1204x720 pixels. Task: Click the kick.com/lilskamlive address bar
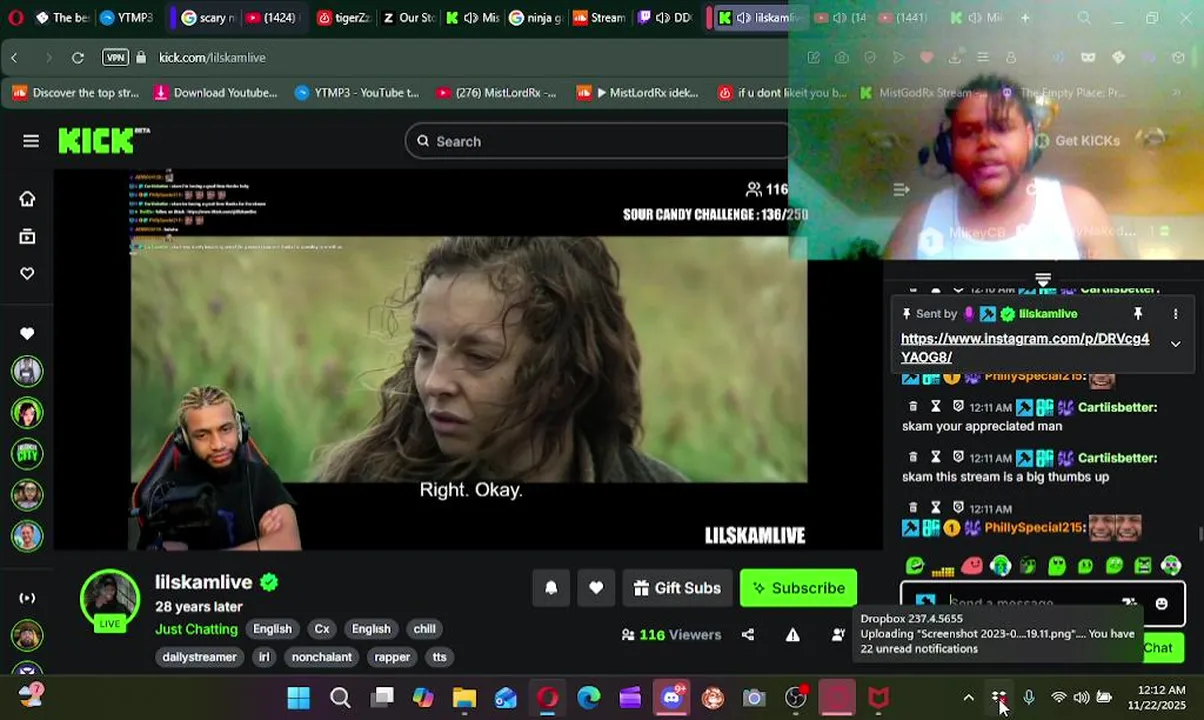[212, 58]
